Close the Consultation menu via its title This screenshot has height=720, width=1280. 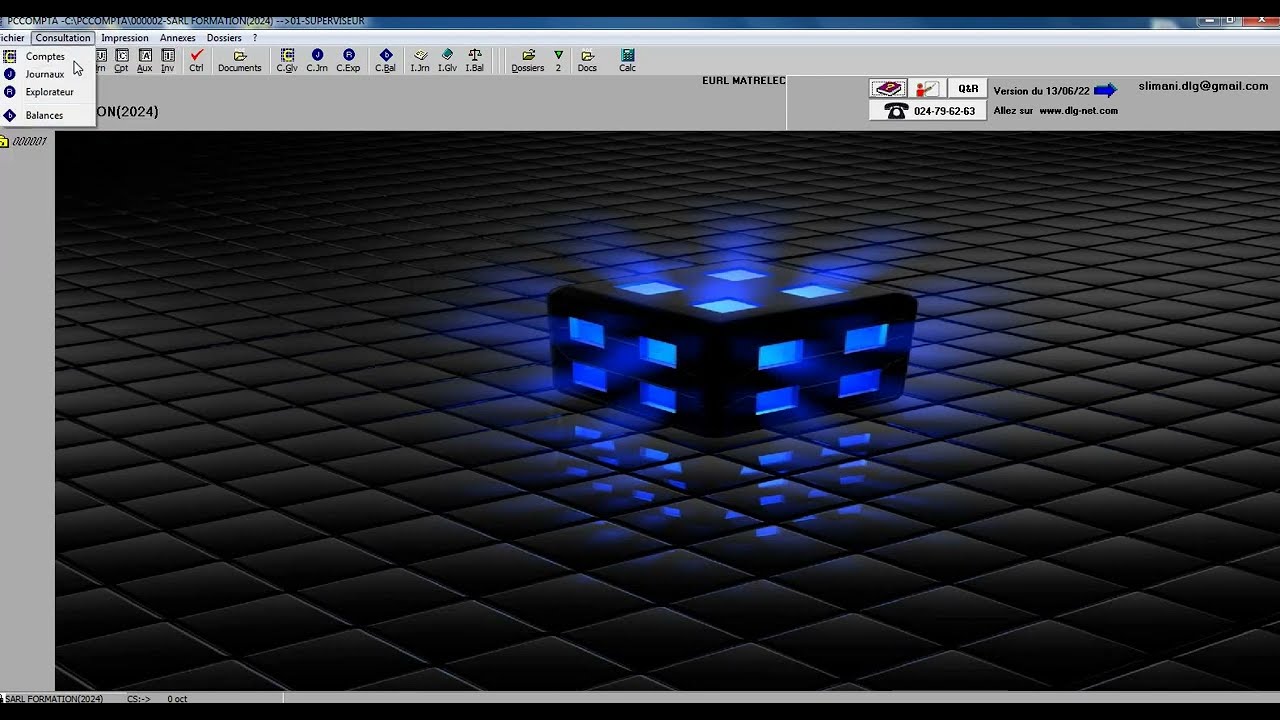(x=63, y=38)
